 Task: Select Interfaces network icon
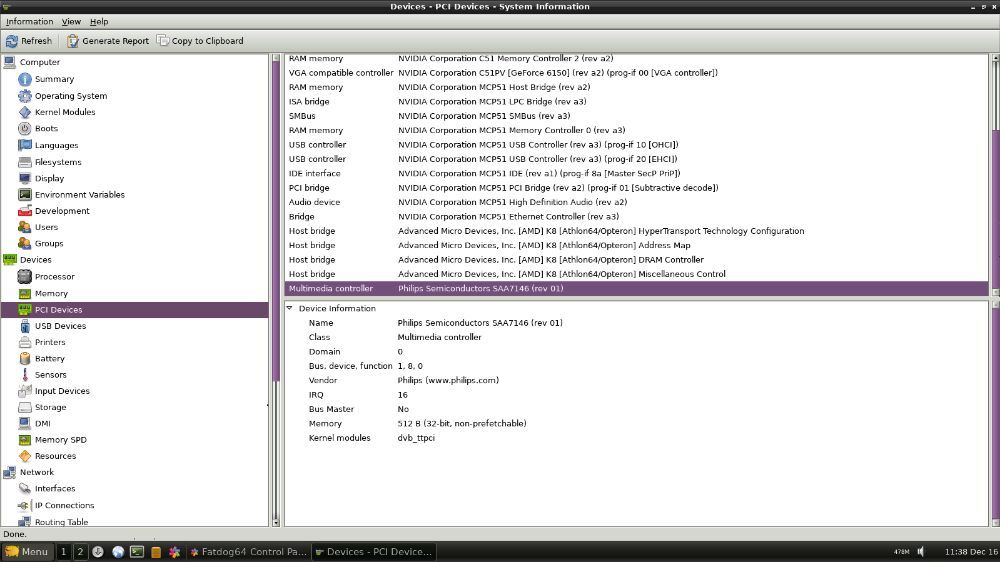tap(25, 489)
